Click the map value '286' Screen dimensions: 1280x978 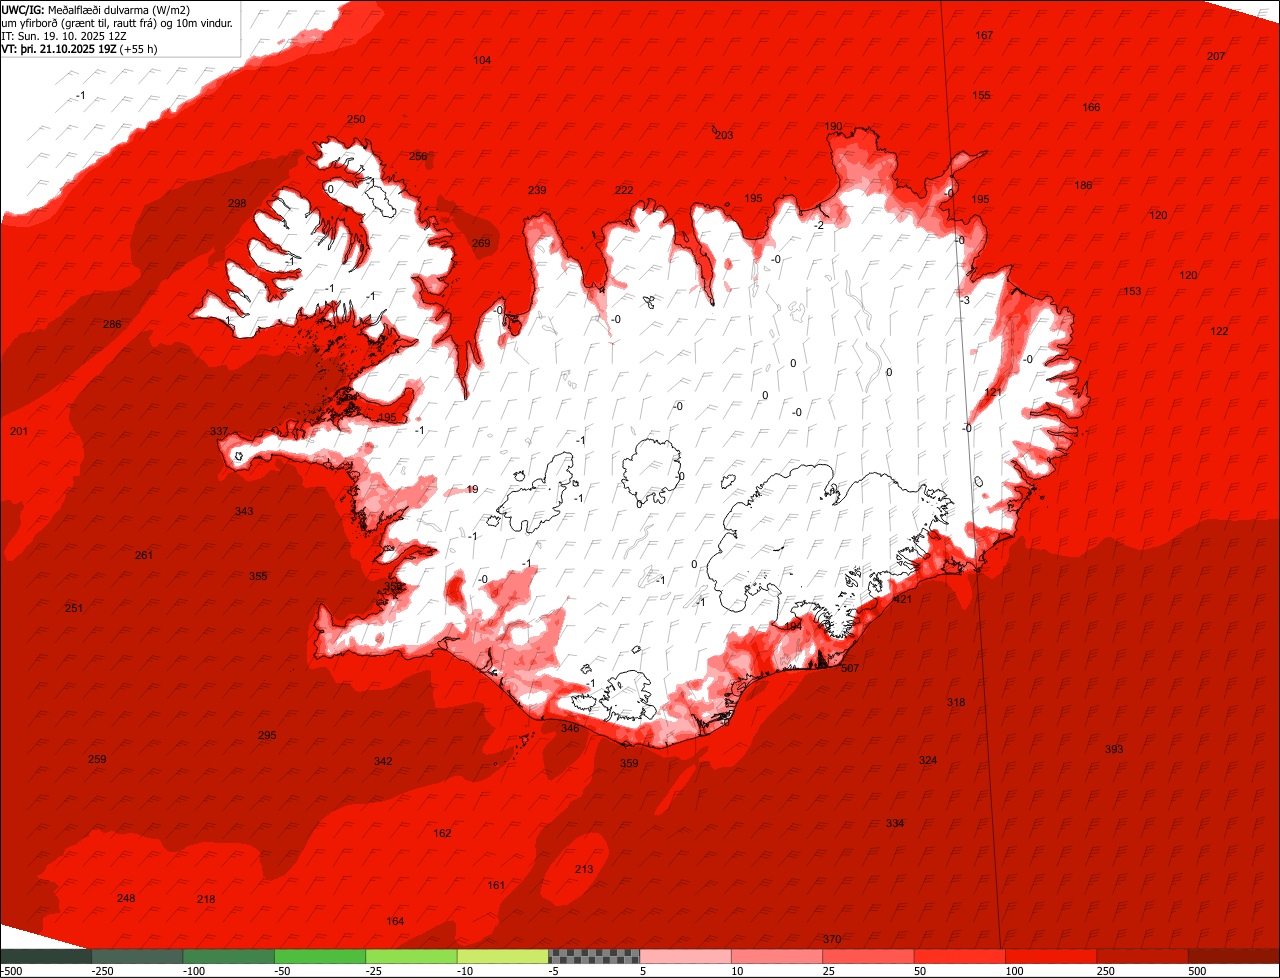pyautogui.click(x=112, y=324)
